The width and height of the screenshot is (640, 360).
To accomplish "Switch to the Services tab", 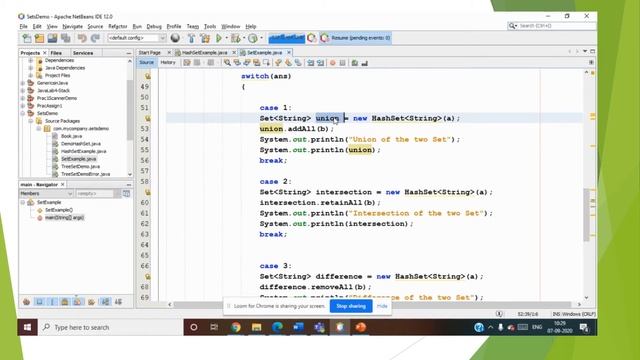I will [83, 53].
